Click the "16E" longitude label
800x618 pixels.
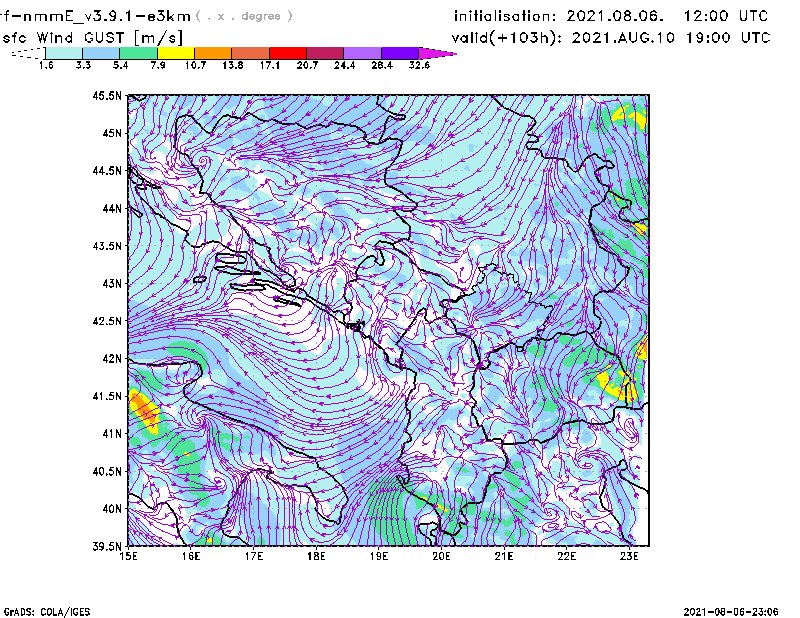(x=191, y=556)
